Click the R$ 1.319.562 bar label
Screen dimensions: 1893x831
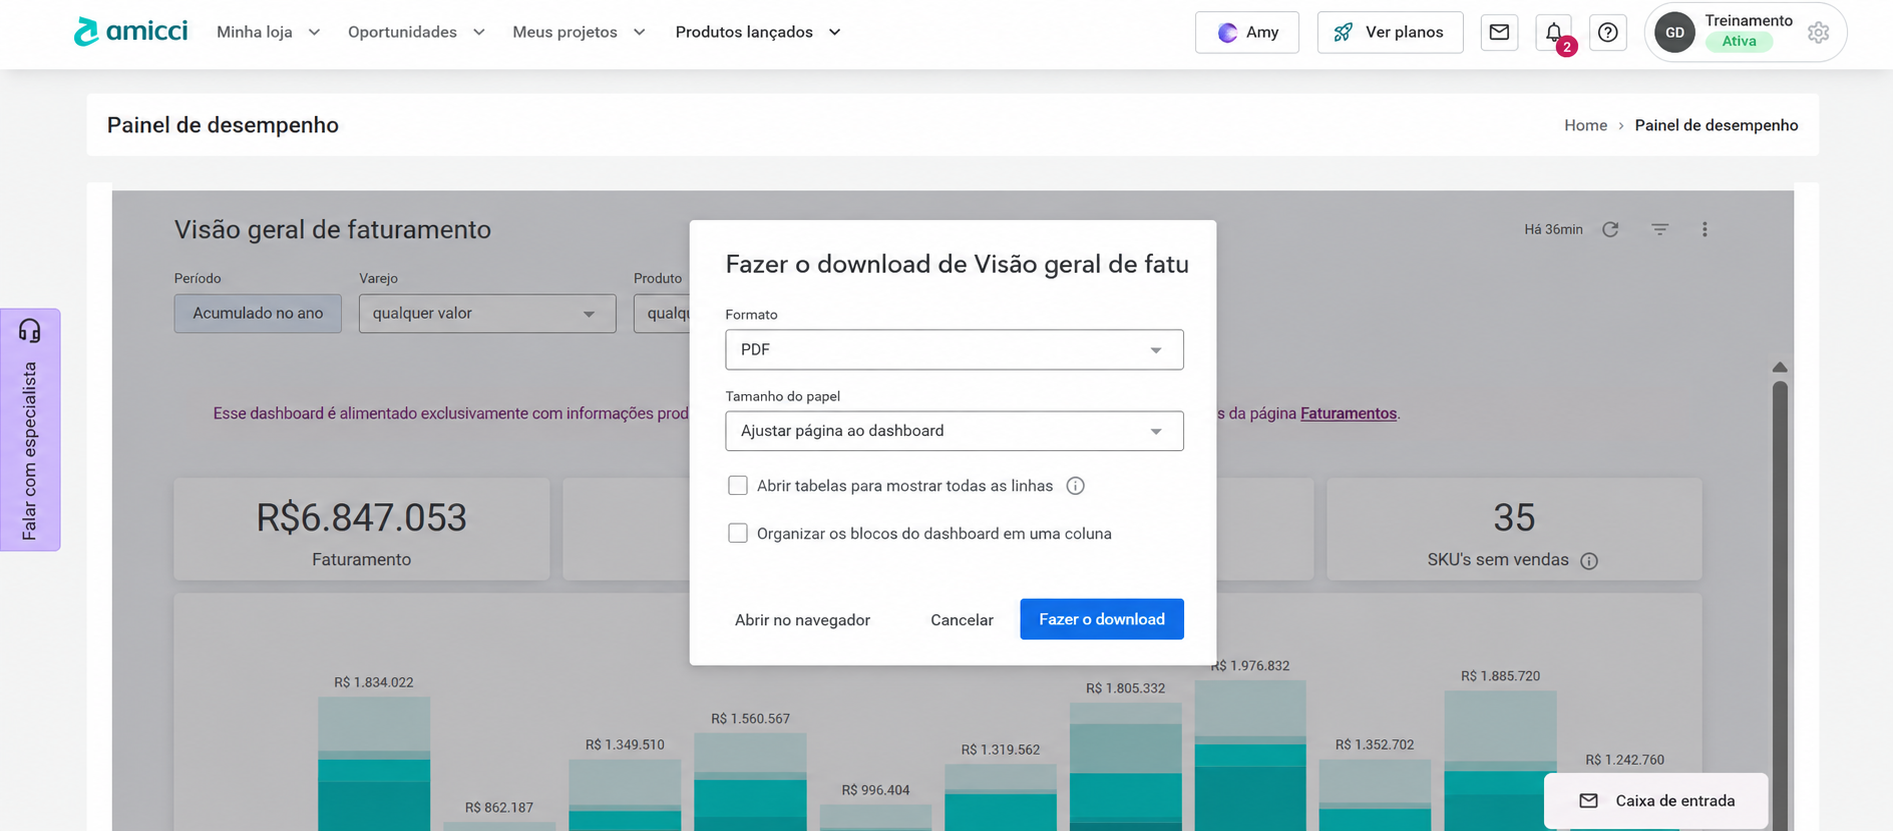point(1000,750)
